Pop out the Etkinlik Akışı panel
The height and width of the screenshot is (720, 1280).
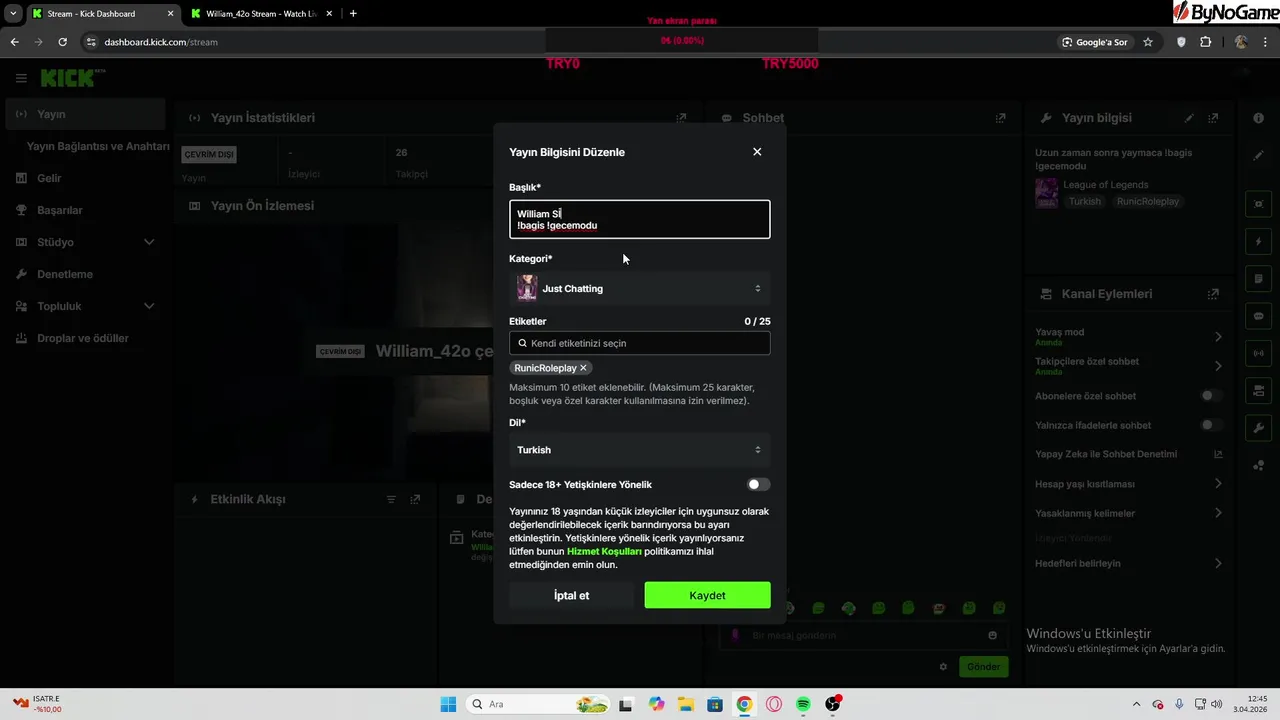click(x=416, y=499)
